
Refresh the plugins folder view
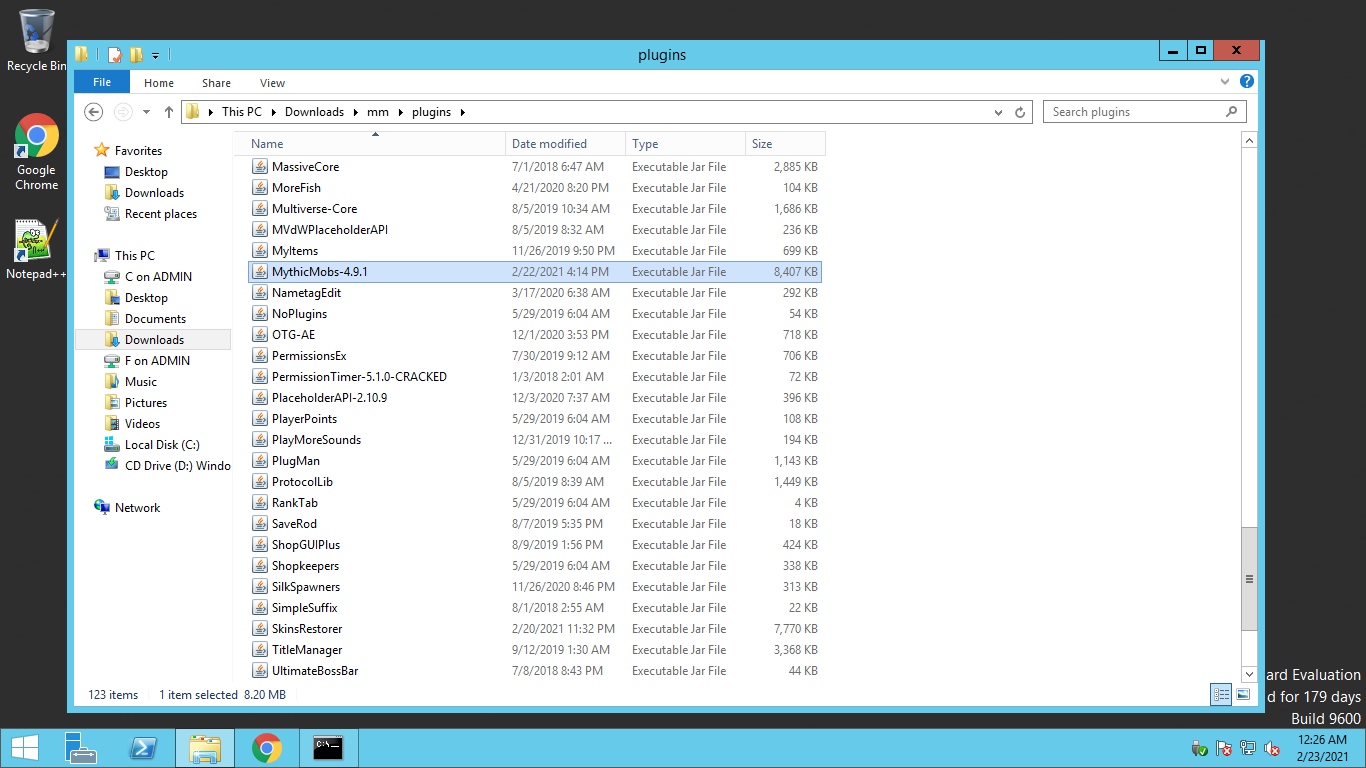pos(1020,112)
